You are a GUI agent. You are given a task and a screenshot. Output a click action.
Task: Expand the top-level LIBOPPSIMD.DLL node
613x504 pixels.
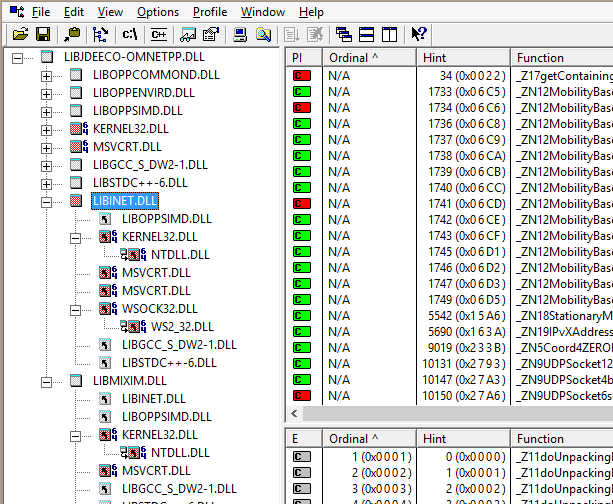point(46,112)
